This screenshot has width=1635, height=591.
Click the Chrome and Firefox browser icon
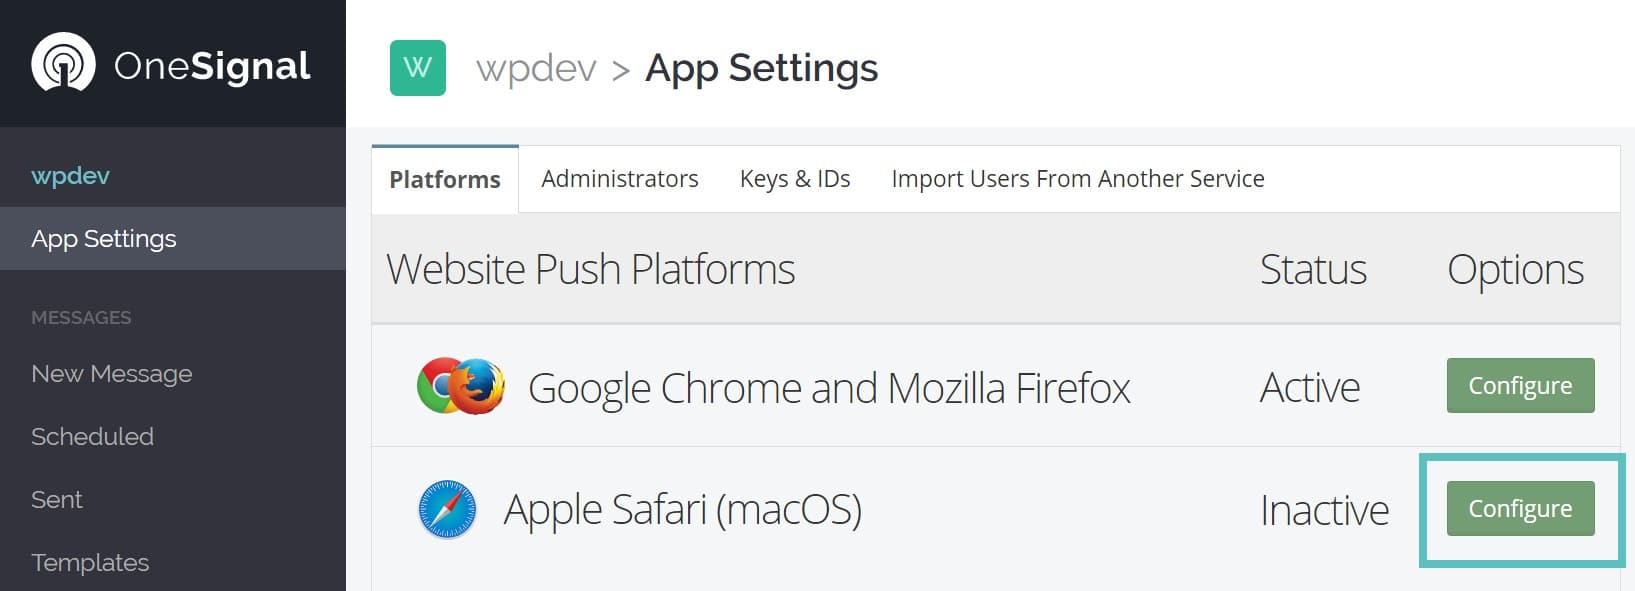tap(460, 387)
